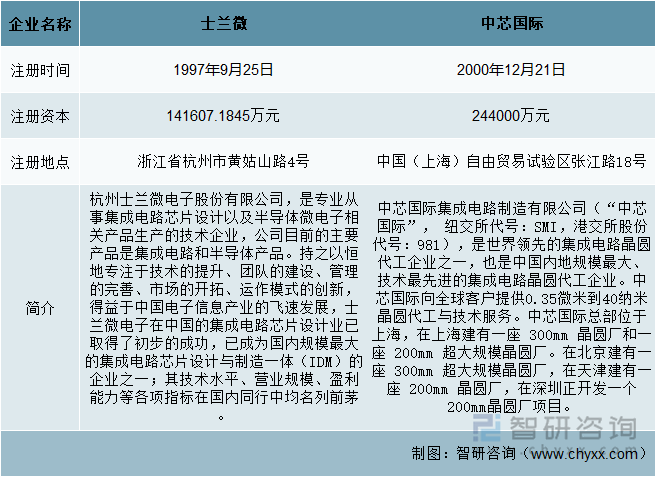Image resolution: width=656 pixels, height=477 pixels.
Task: Click the 注册时间 row label
Action: click(x=40, y=70)
